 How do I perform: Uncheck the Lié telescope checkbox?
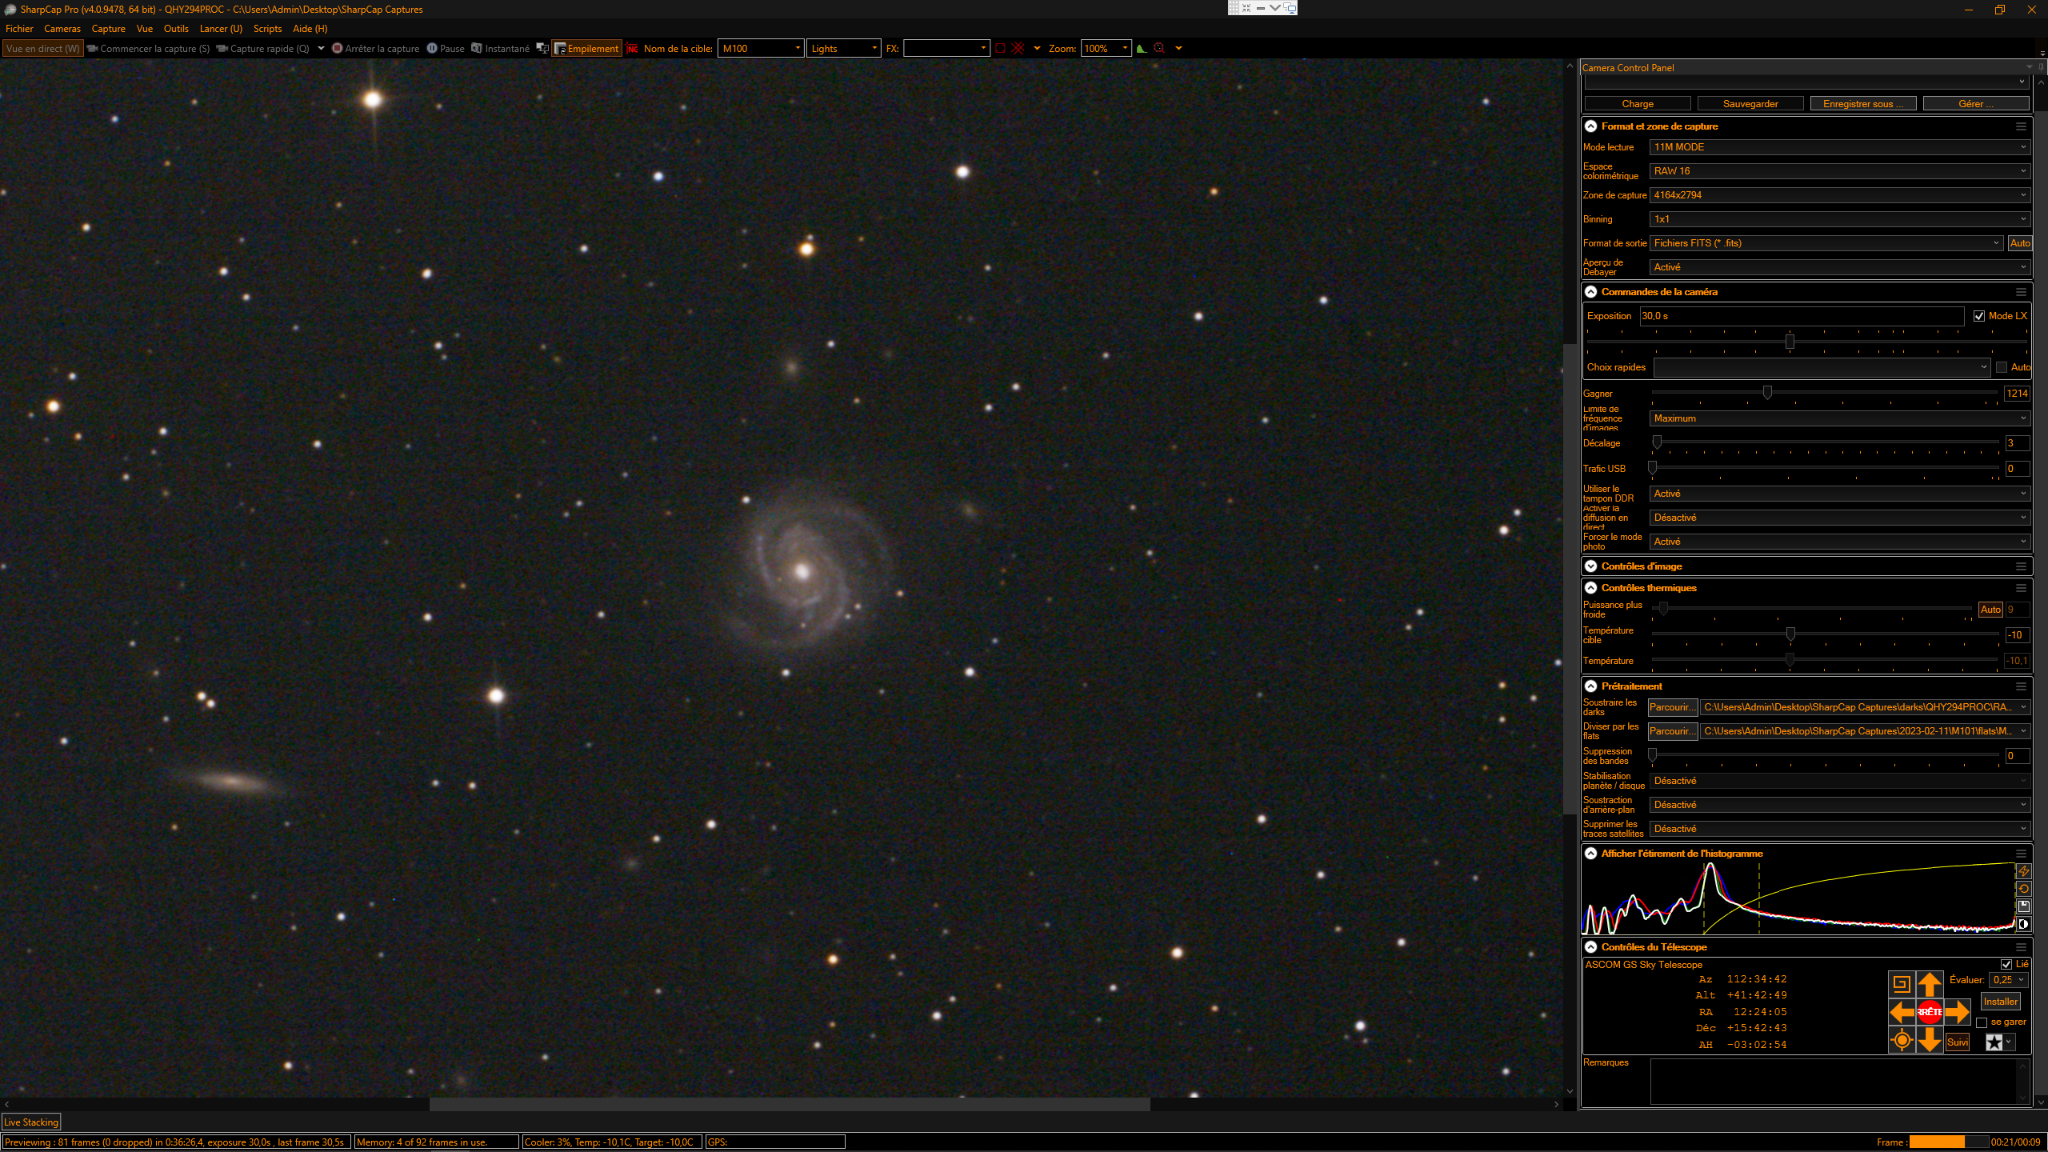click(2006, 964)
